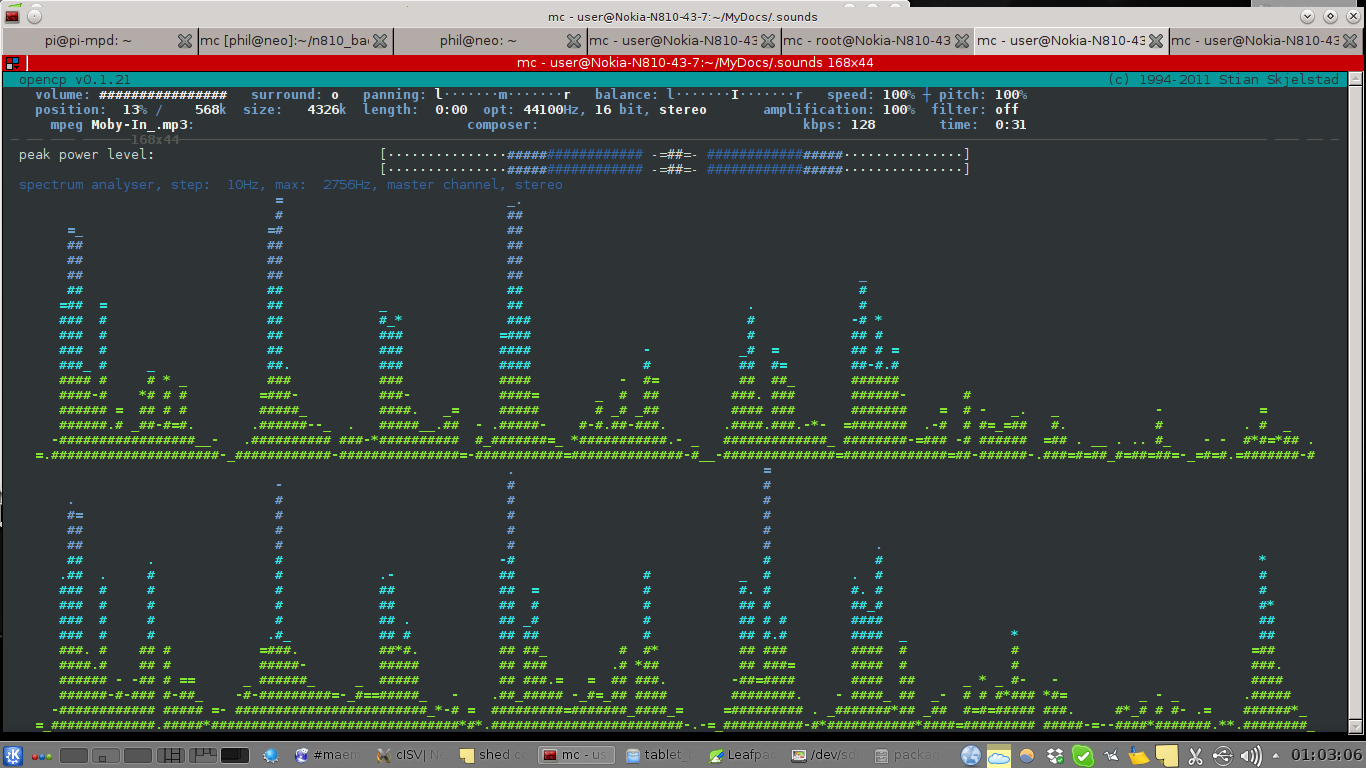Open the Leafpad taskbar window entry
The height and width of the screenshot is (768, 1366).
743,755
